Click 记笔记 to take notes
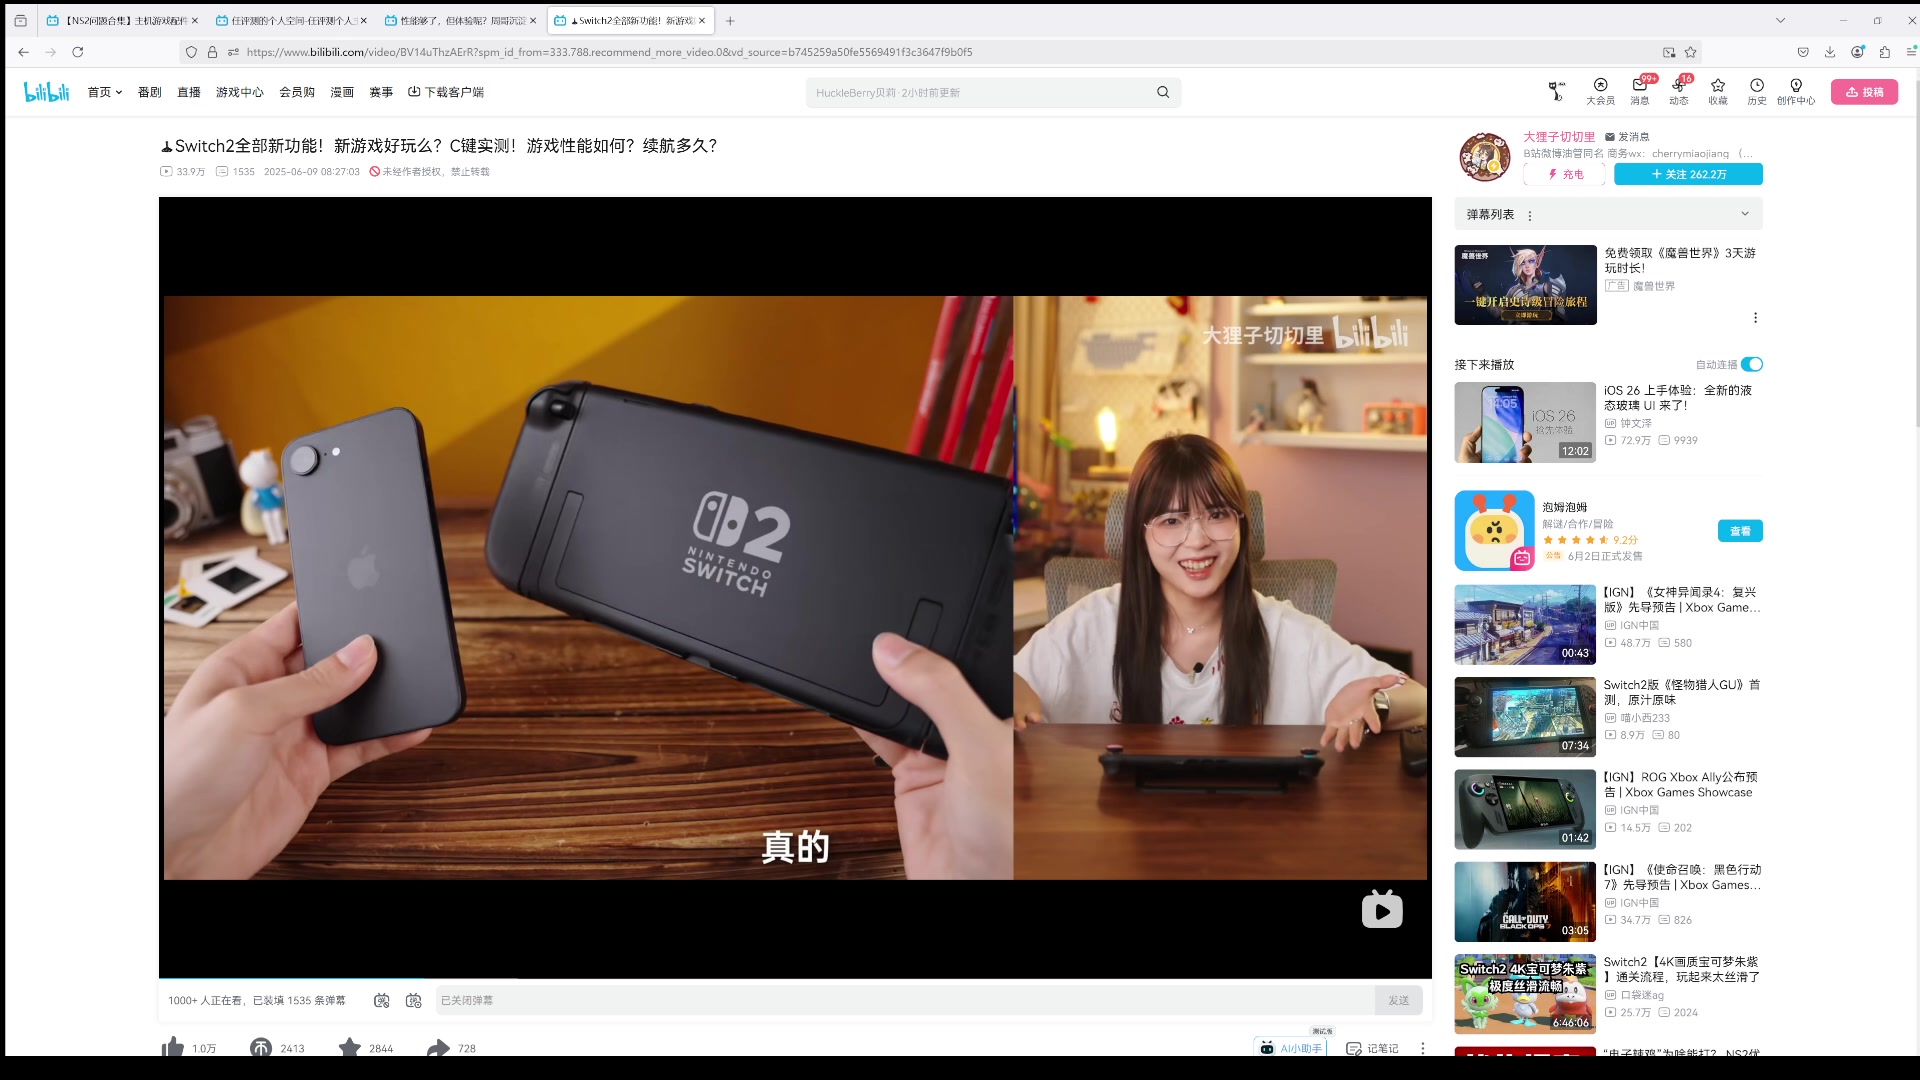The width and height of the screenshot is (1920, 1080). [x=1372, y=1048]
